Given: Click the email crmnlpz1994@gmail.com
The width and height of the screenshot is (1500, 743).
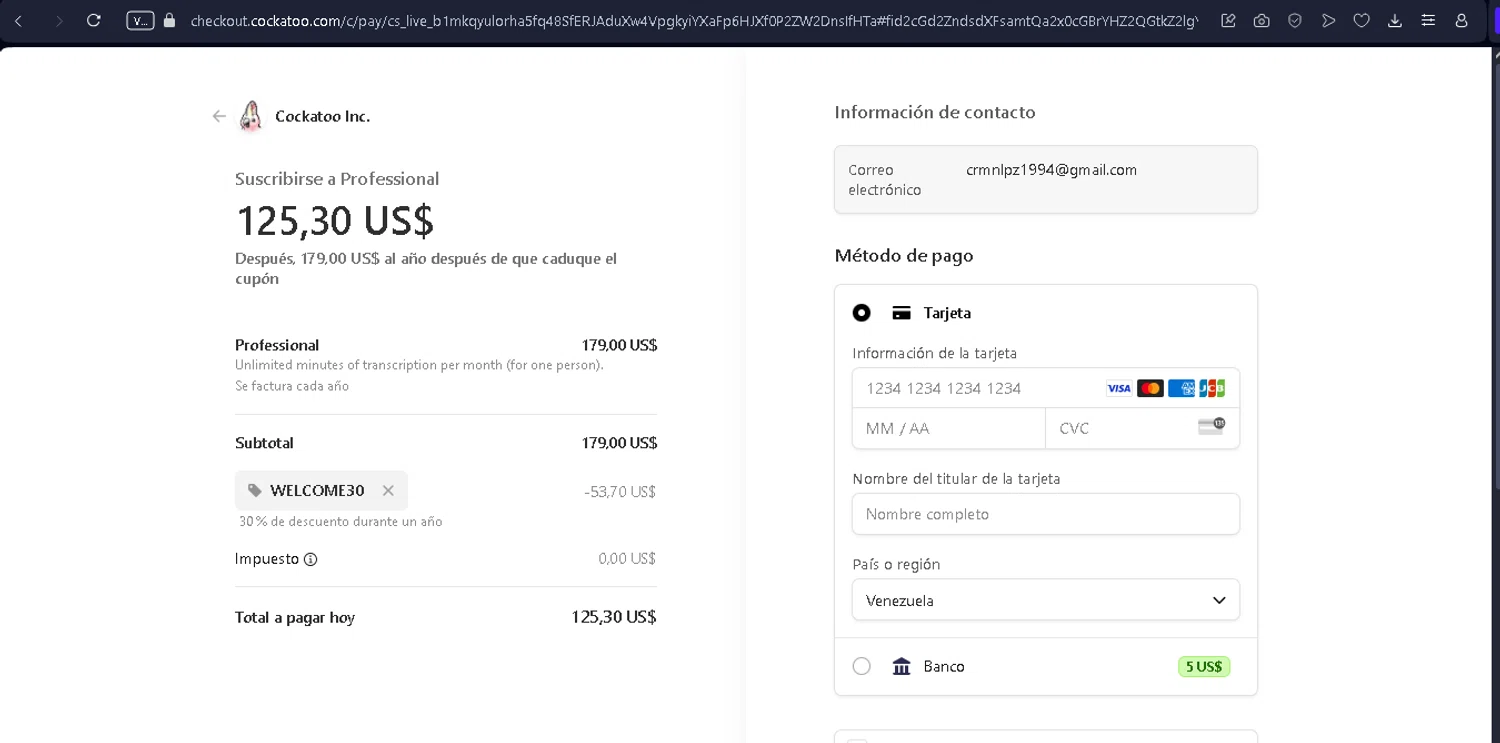Looking at the screenshot, I should [1051, 170].
